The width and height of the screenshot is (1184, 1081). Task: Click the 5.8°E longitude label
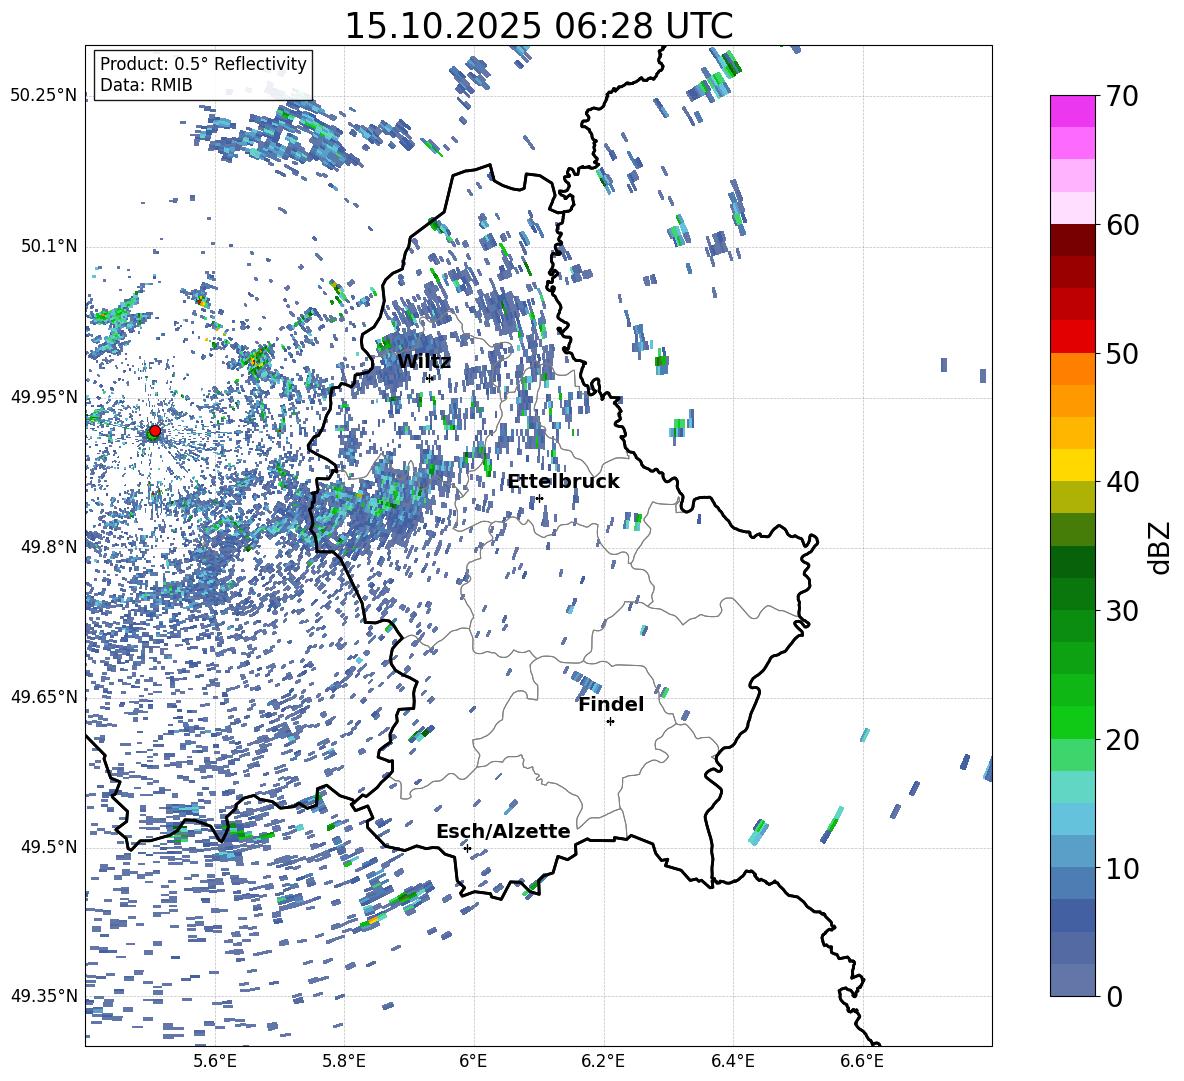click(344, 1061)
